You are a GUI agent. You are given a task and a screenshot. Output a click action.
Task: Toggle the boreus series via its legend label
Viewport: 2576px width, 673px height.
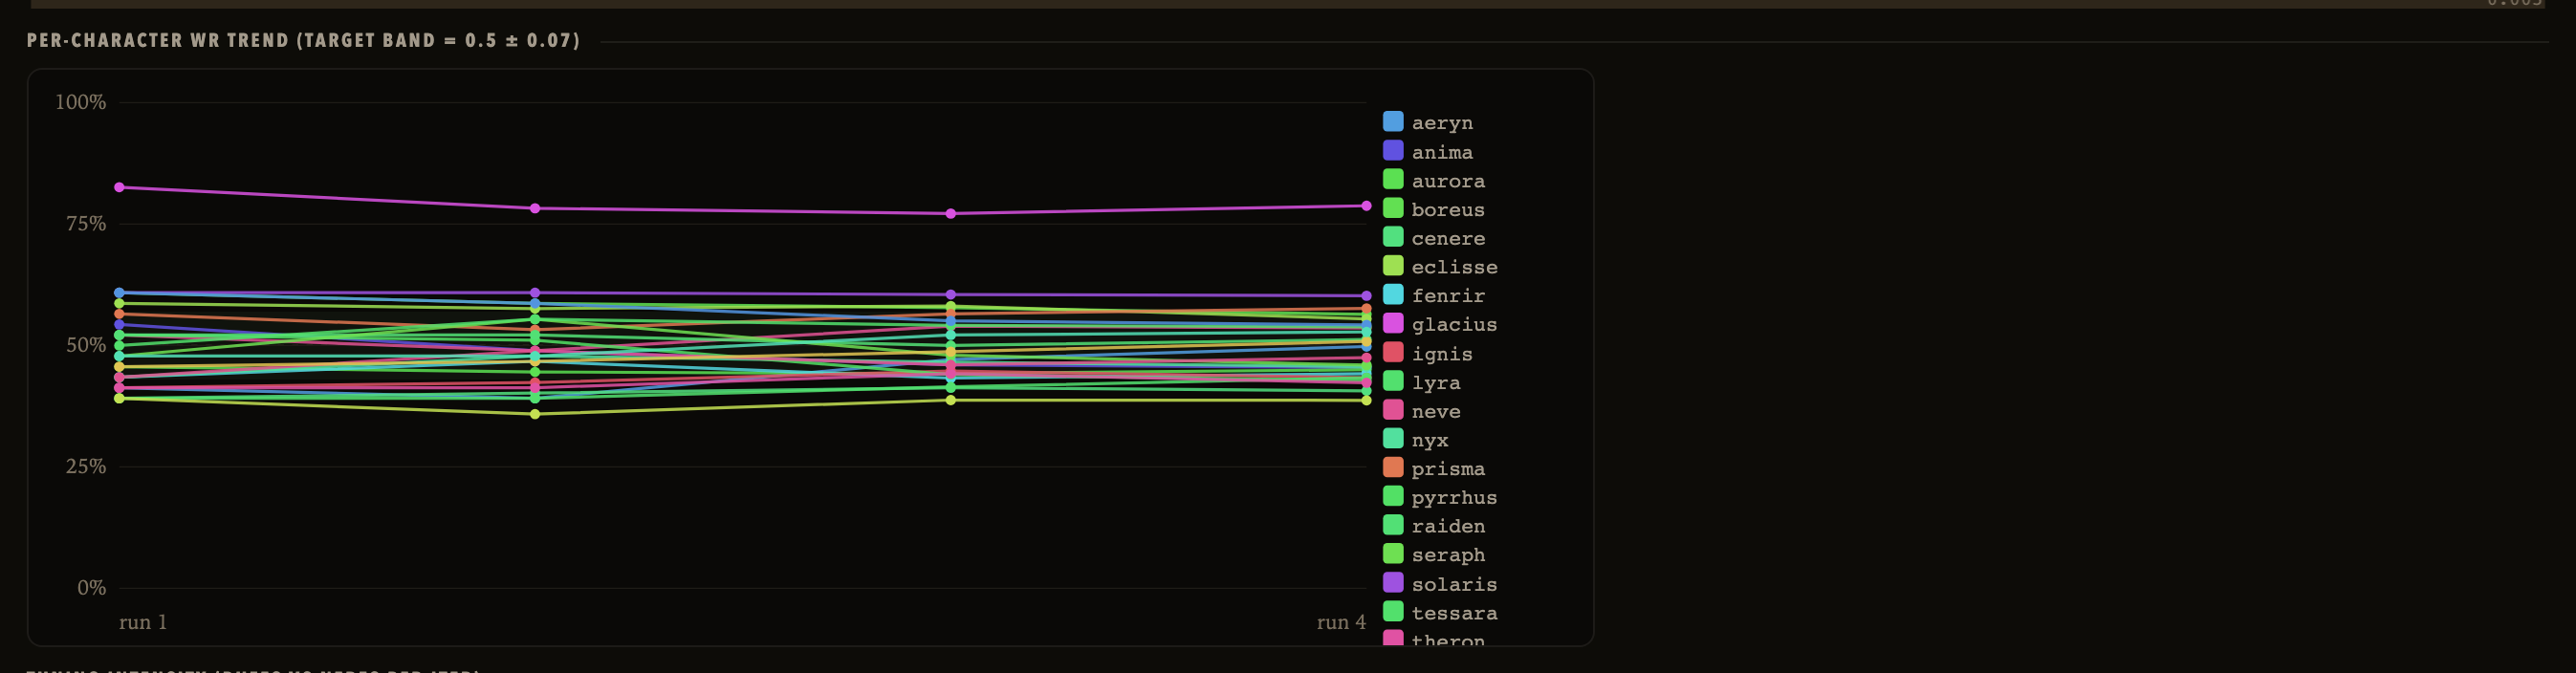1447,210
